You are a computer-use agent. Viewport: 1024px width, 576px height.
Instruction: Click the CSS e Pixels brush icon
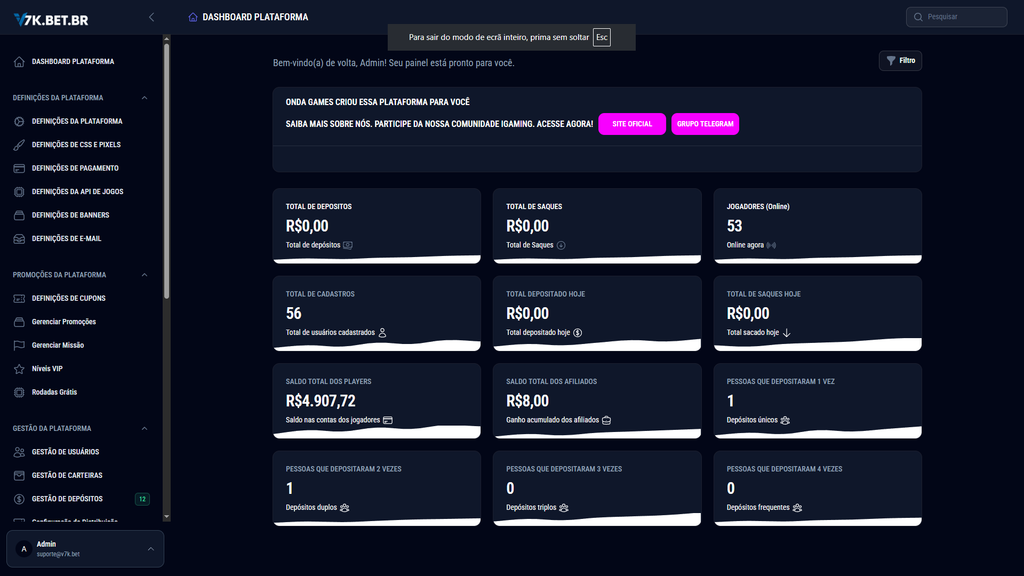[20, 145]
